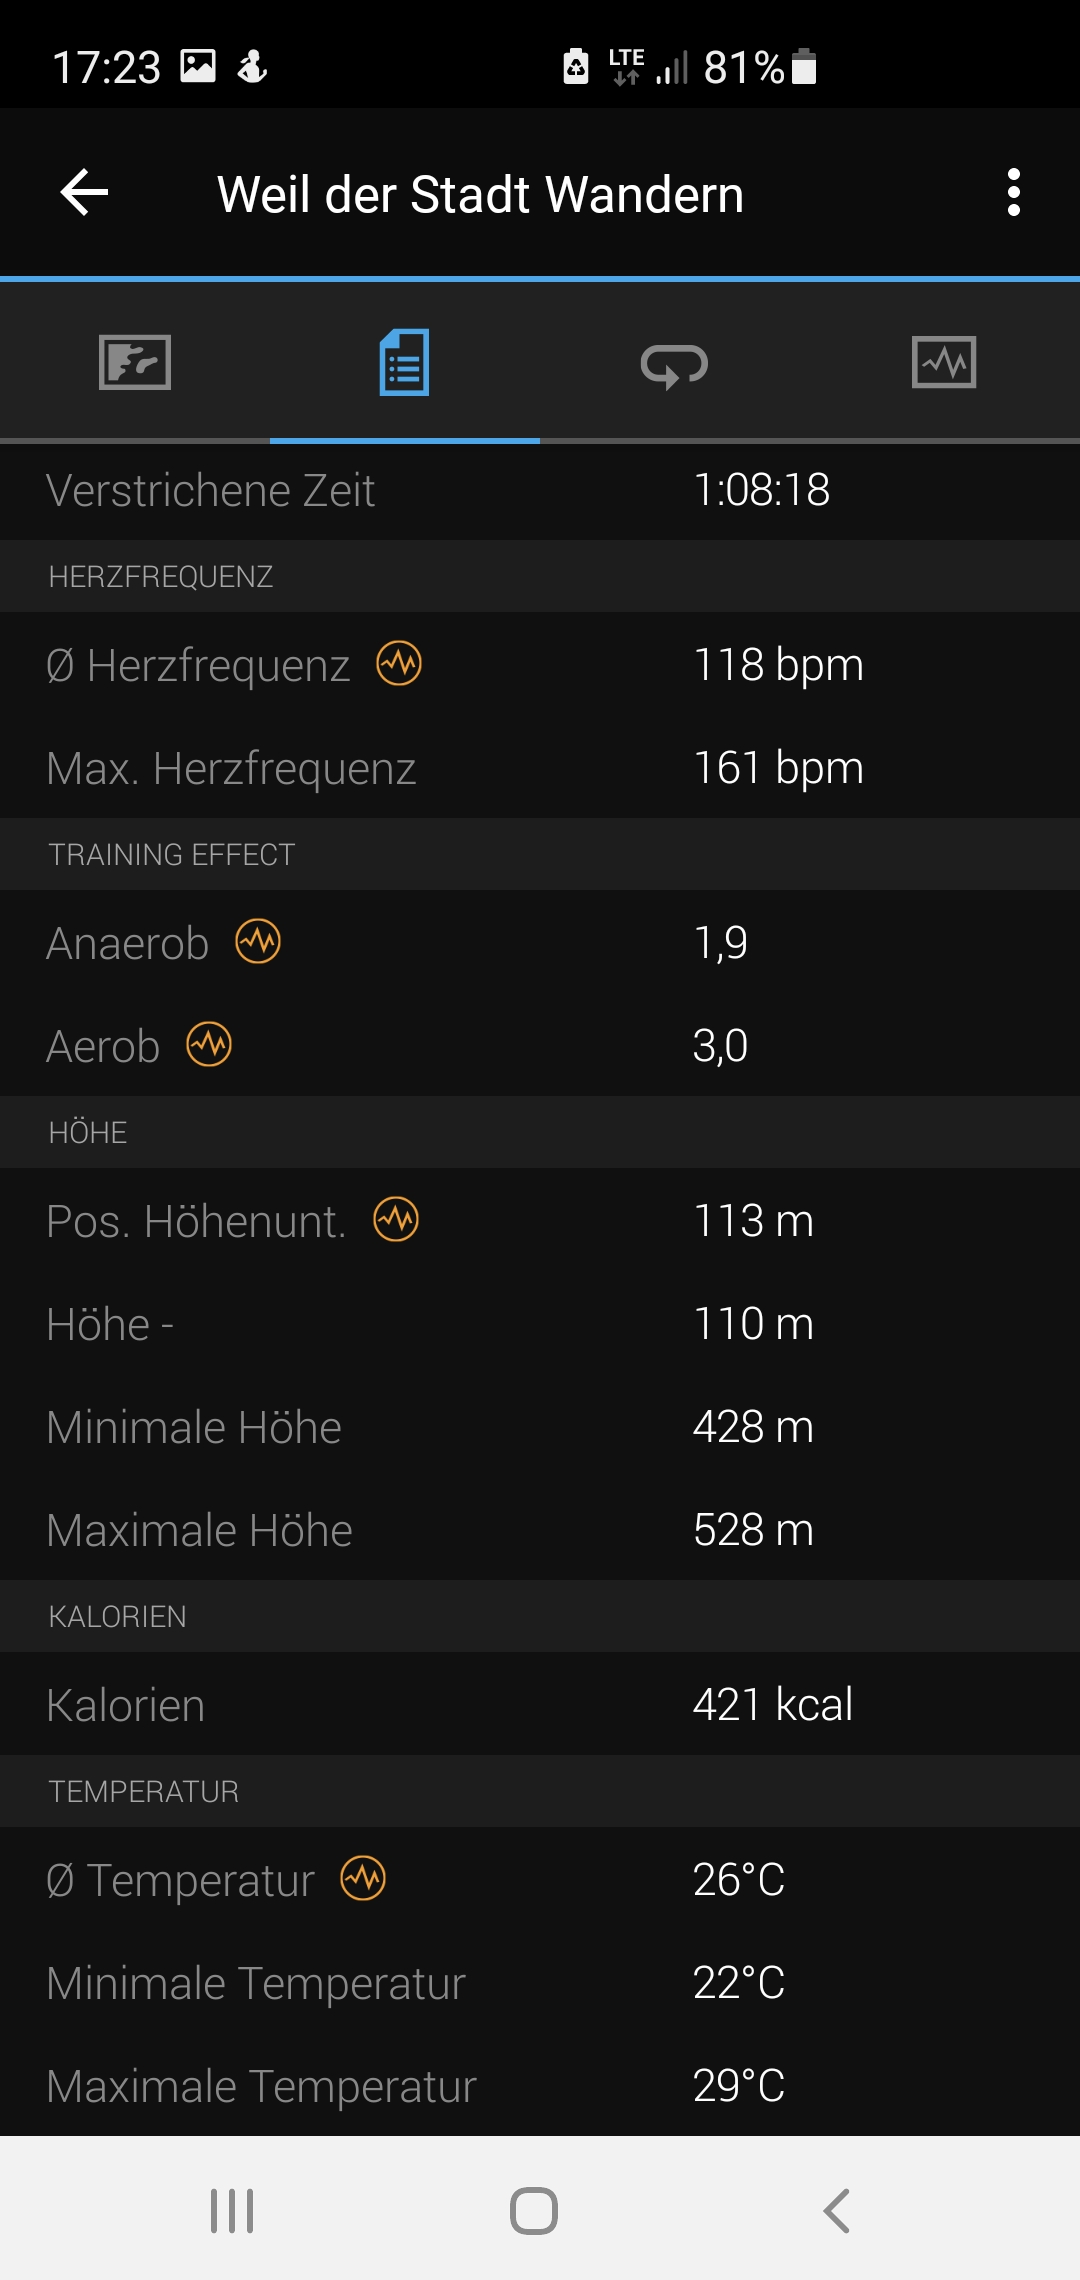Open the three-dot overflow menu
Image resolution: width=1080 pixels, height=2280 pixels.
(x=1013, y=193)
